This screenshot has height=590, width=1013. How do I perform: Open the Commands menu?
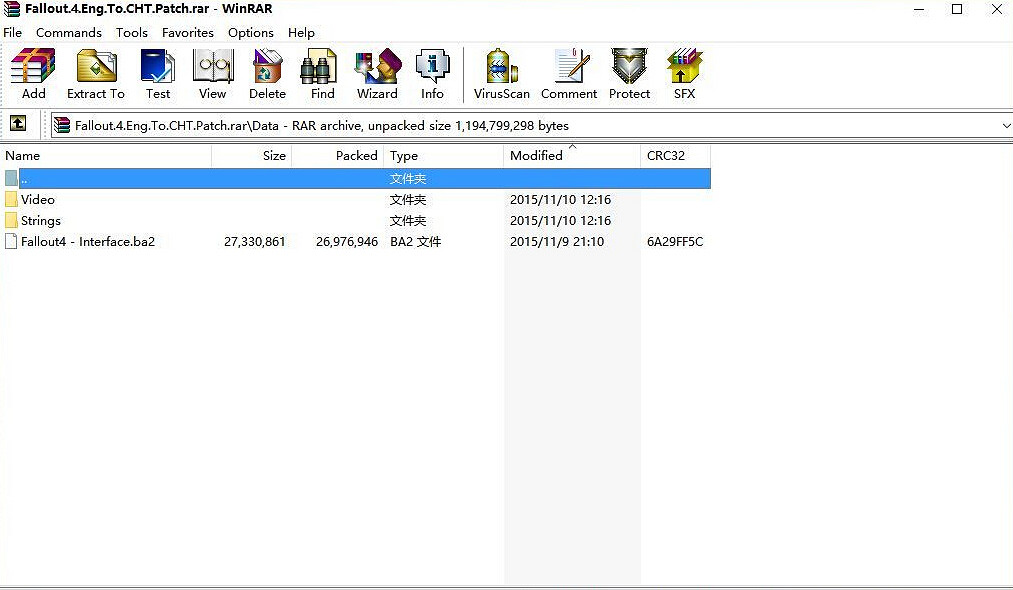pos(69,32)
